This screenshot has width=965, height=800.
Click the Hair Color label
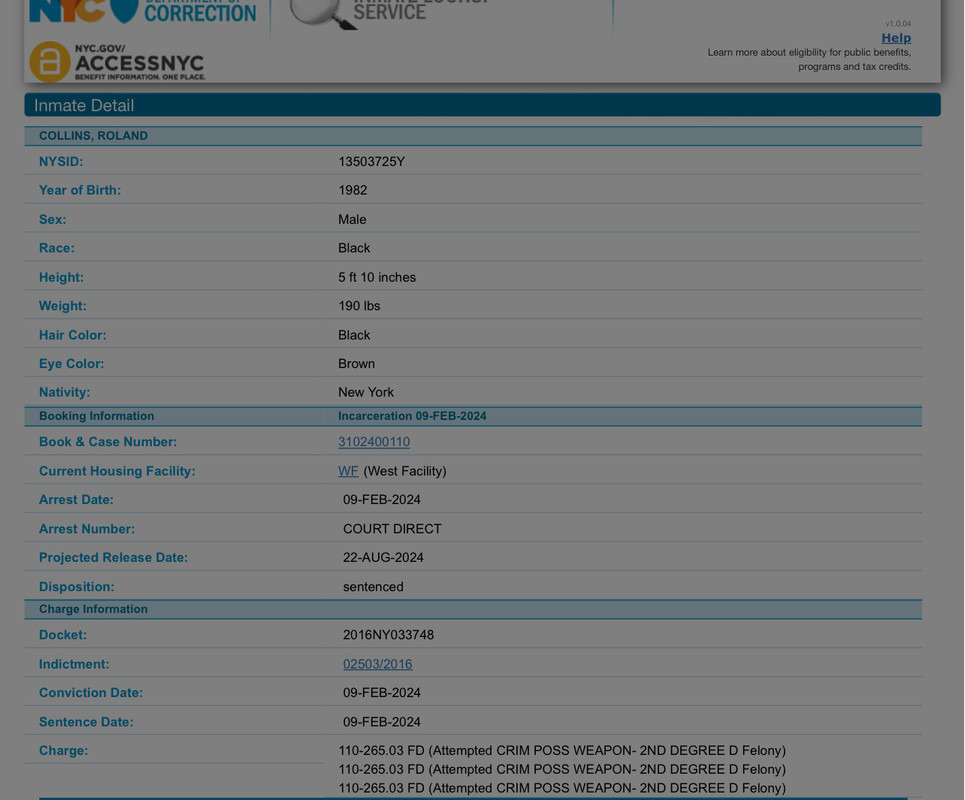[x=73, y=335]
